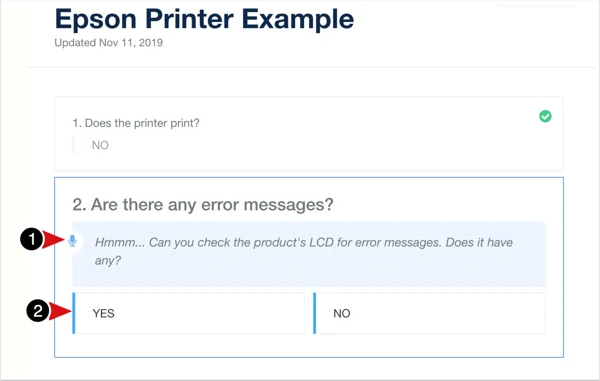
Task: Click the grey bar beside the answered NO
Action: pos(73,145)
